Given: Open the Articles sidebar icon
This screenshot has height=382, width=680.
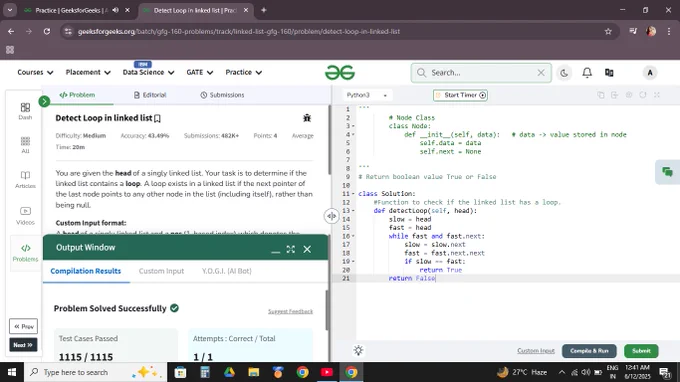Looking at the screenshot, I should tap(25, 179).
